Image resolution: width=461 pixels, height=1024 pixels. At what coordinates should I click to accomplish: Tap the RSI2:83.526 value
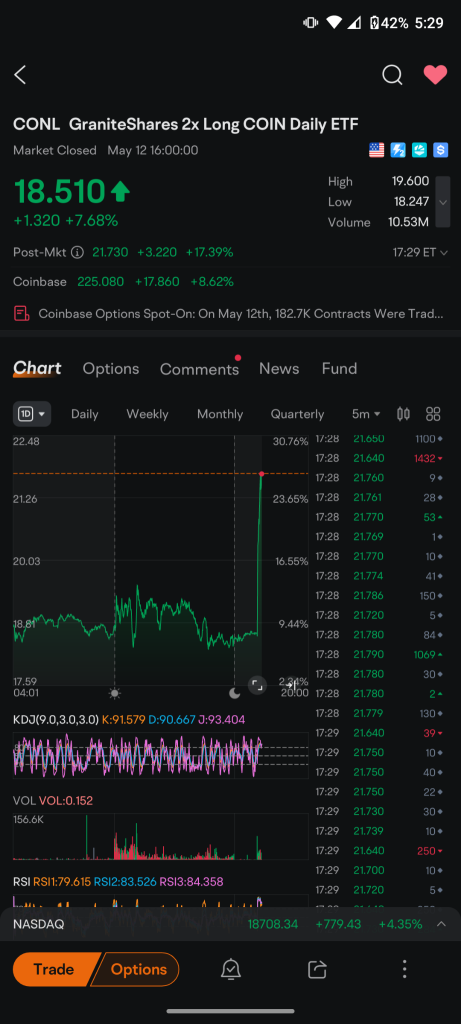tap(125, 882)
